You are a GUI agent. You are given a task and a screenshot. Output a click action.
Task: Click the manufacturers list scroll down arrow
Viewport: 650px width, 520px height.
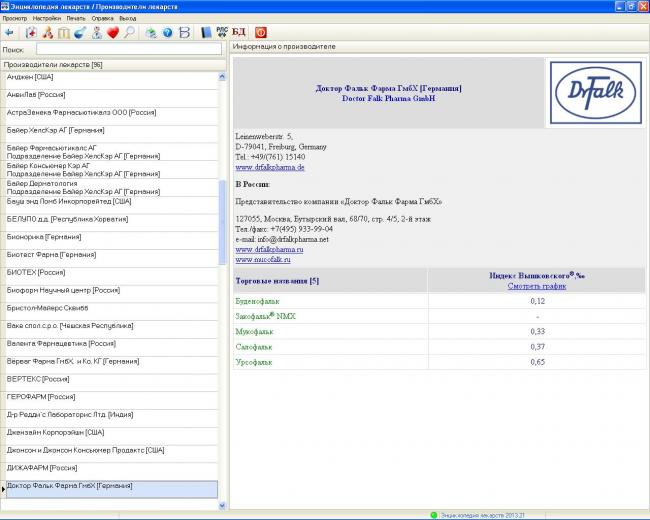pyautogui.click(x=222, y=505)
